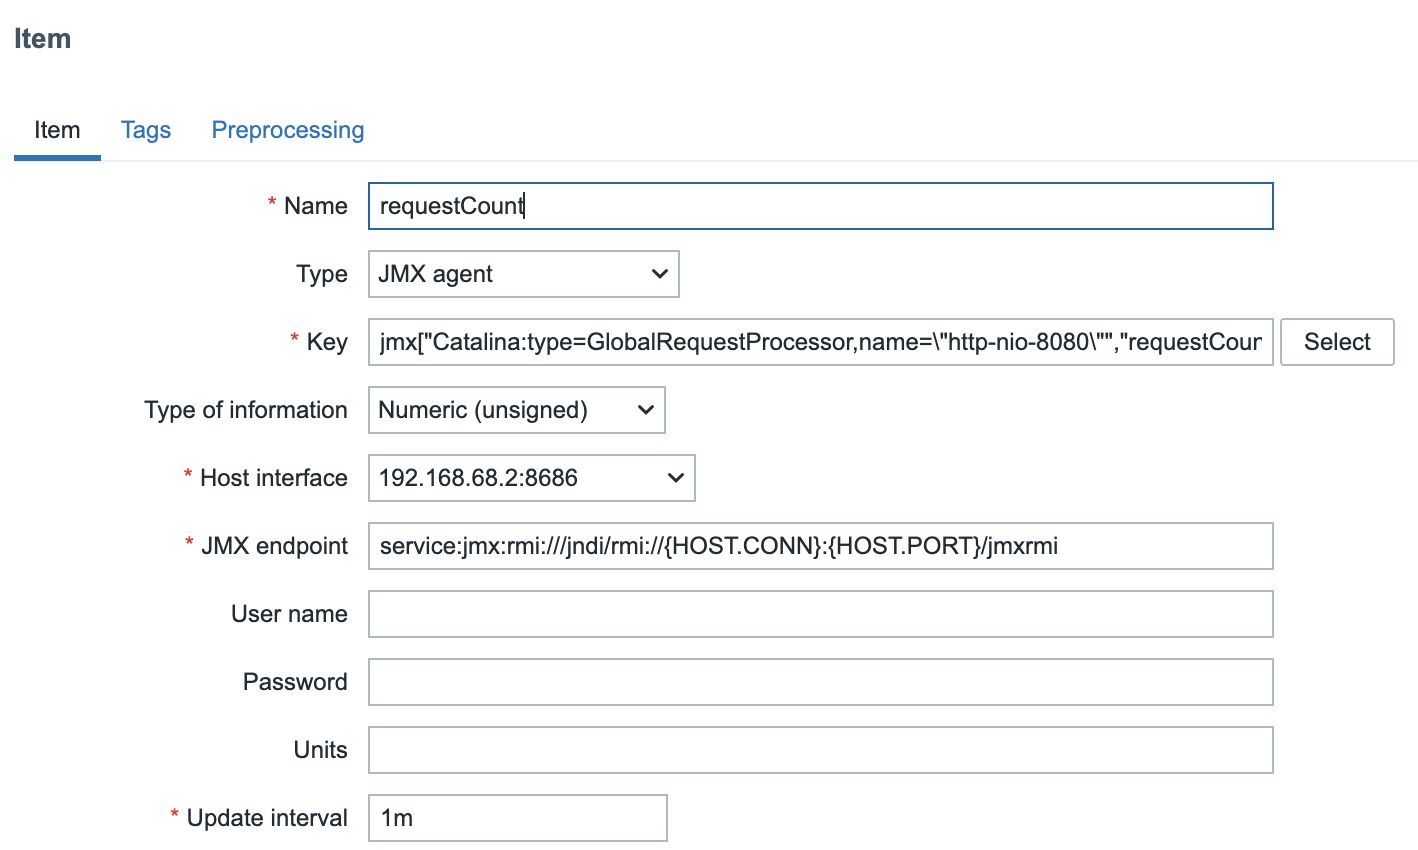Click the bold Item page heading
The width and height of the screenshot is (1418, 850).
(43, 39)
